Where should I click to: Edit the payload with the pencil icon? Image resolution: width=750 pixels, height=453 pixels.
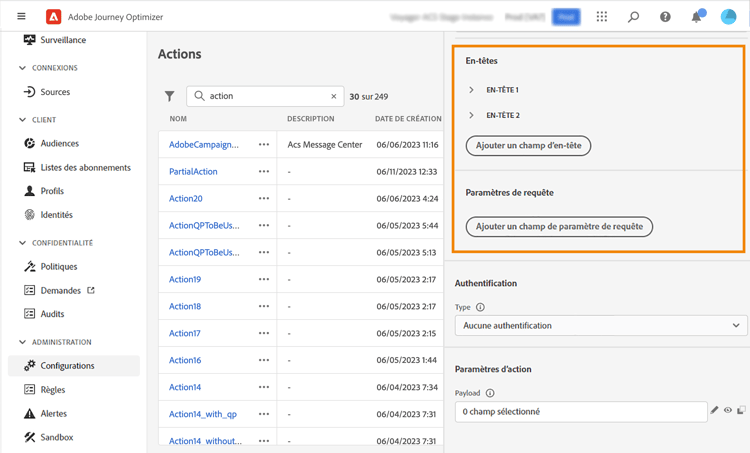click(714, 410)
